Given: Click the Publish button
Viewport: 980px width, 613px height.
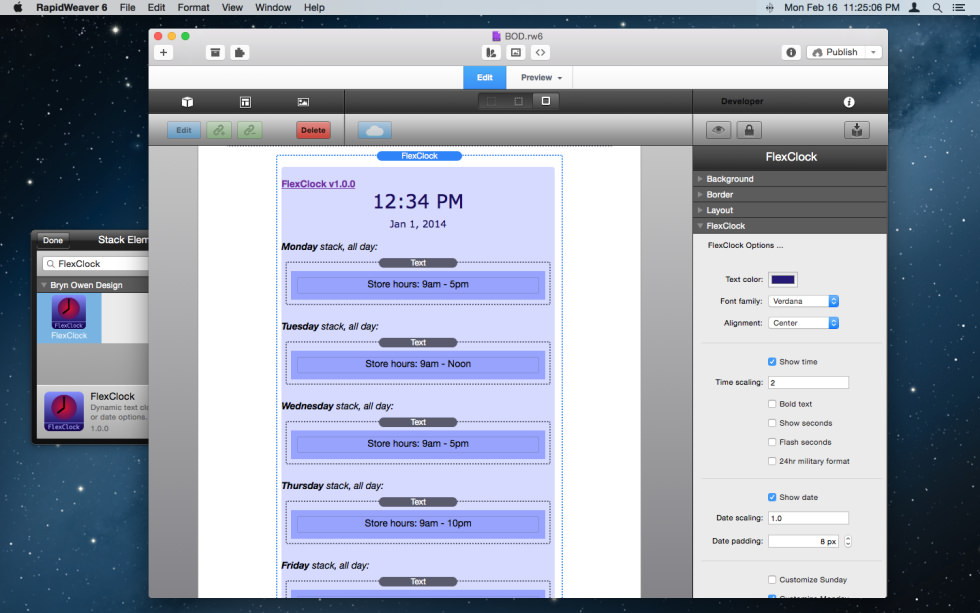Looking at the screenshot, I should pos(836,52).
